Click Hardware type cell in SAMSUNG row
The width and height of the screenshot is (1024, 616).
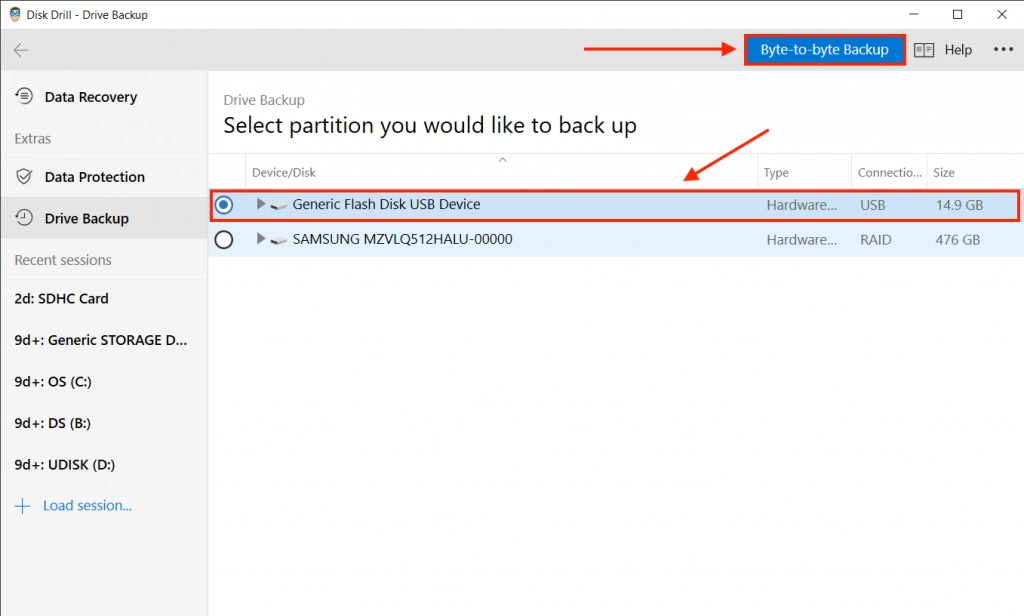tap(801, 240)
